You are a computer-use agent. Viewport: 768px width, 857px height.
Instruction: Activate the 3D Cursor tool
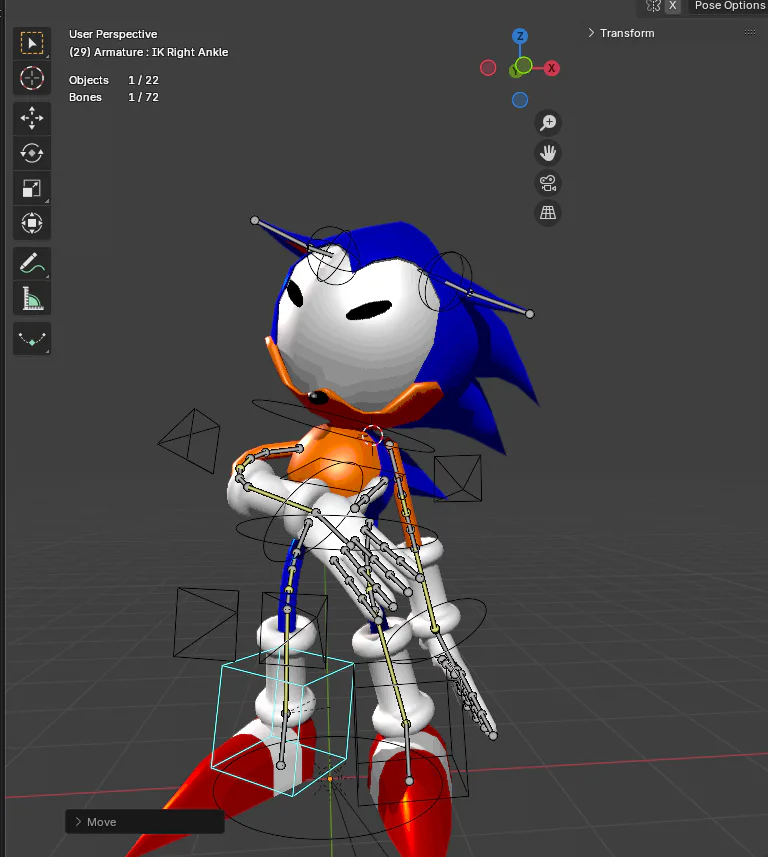pos(32,78)
